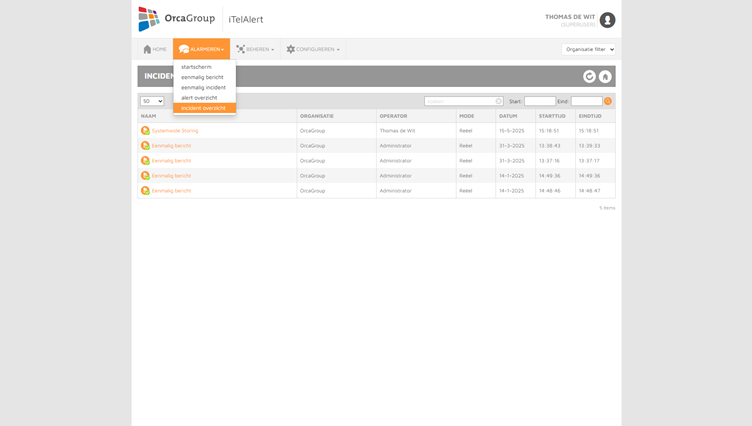The width and height of the screenshot is (752, 426).
Task: Click the end time 13:39:33
Action: coord(589,145)
